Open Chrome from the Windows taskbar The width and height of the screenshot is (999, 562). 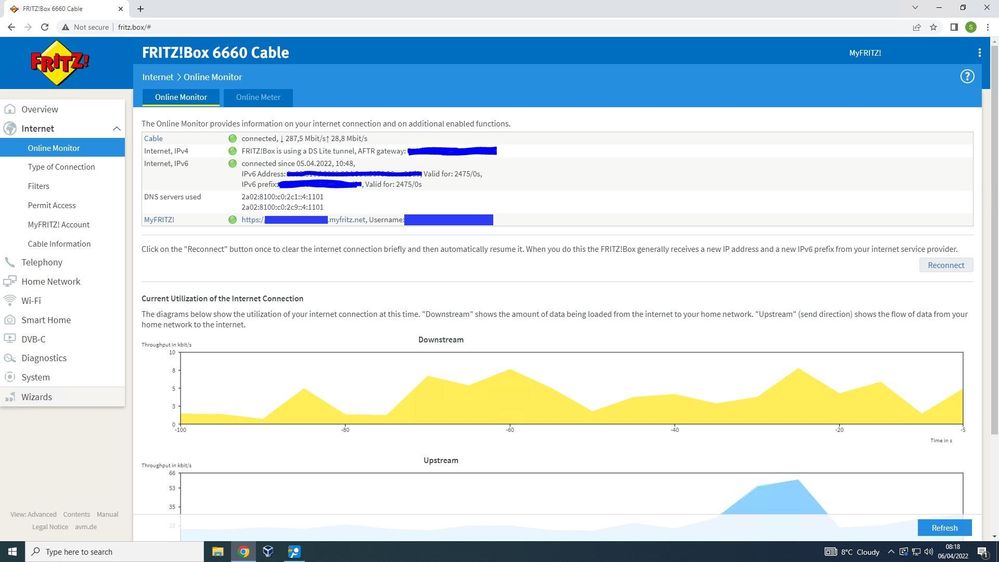pyautogui.click(x=243, y=551)
